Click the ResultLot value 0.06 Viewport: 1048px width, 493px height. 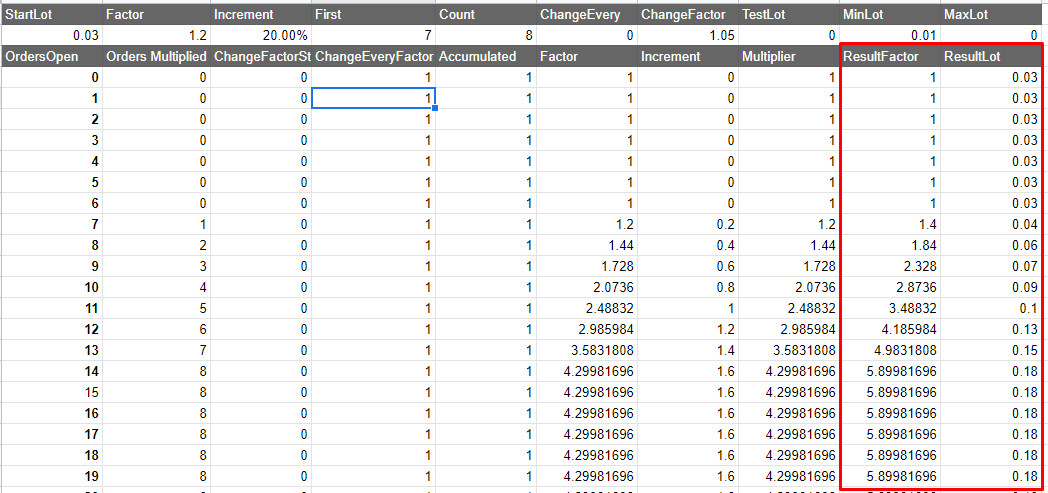point(993,245)
